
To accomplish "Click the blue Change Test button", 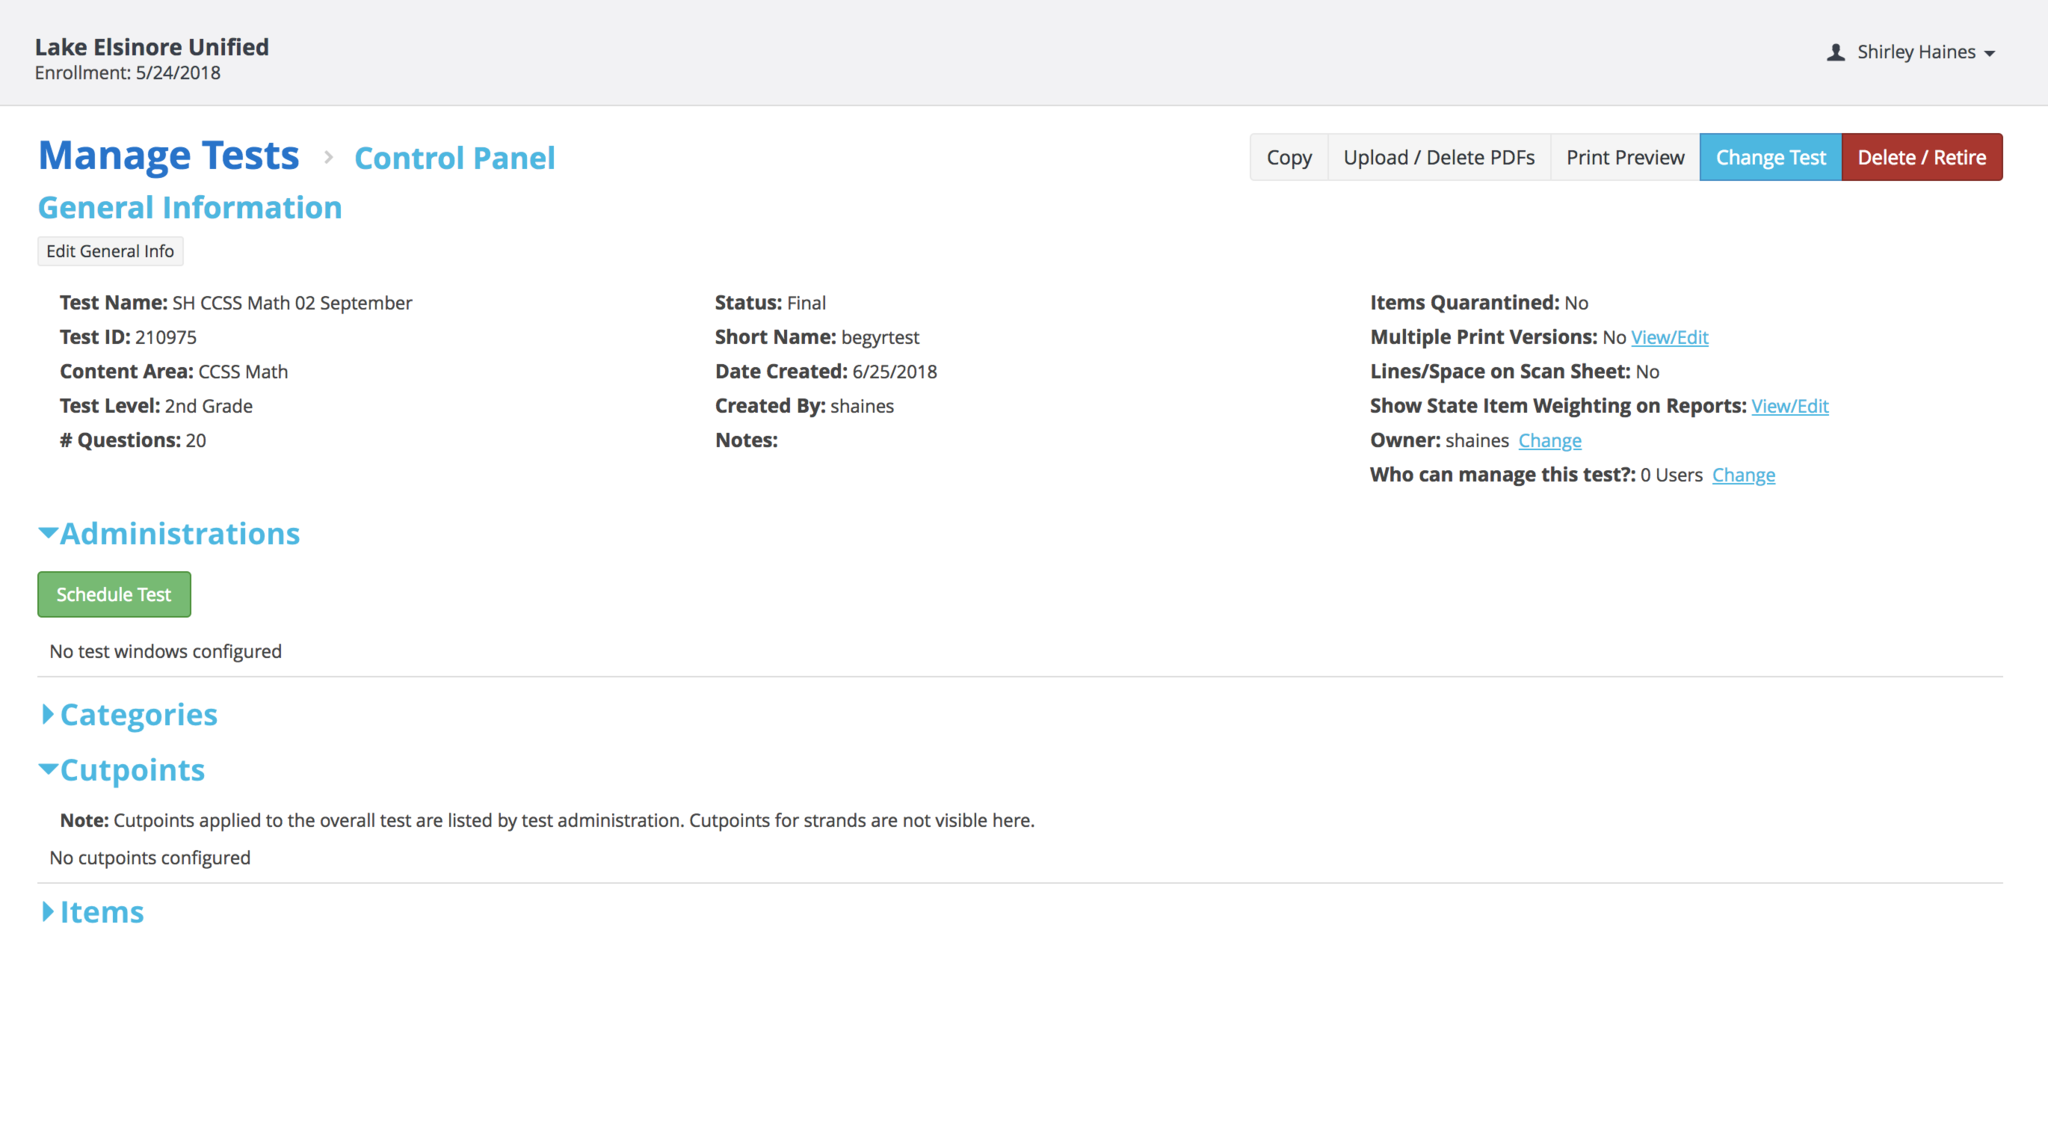I will (1770, 157).
